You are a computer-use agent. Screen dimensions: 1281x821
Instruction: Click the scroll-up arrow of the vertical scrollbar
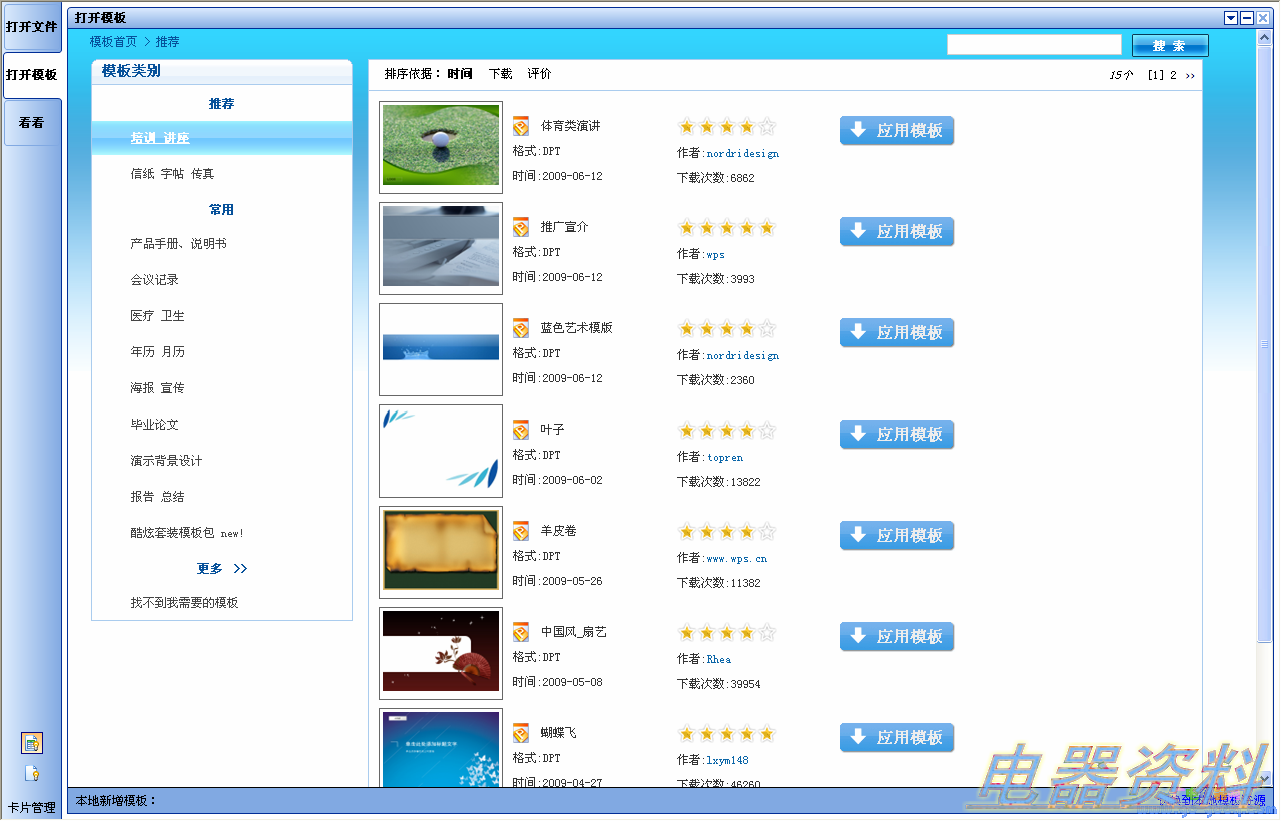(1265, 38)
